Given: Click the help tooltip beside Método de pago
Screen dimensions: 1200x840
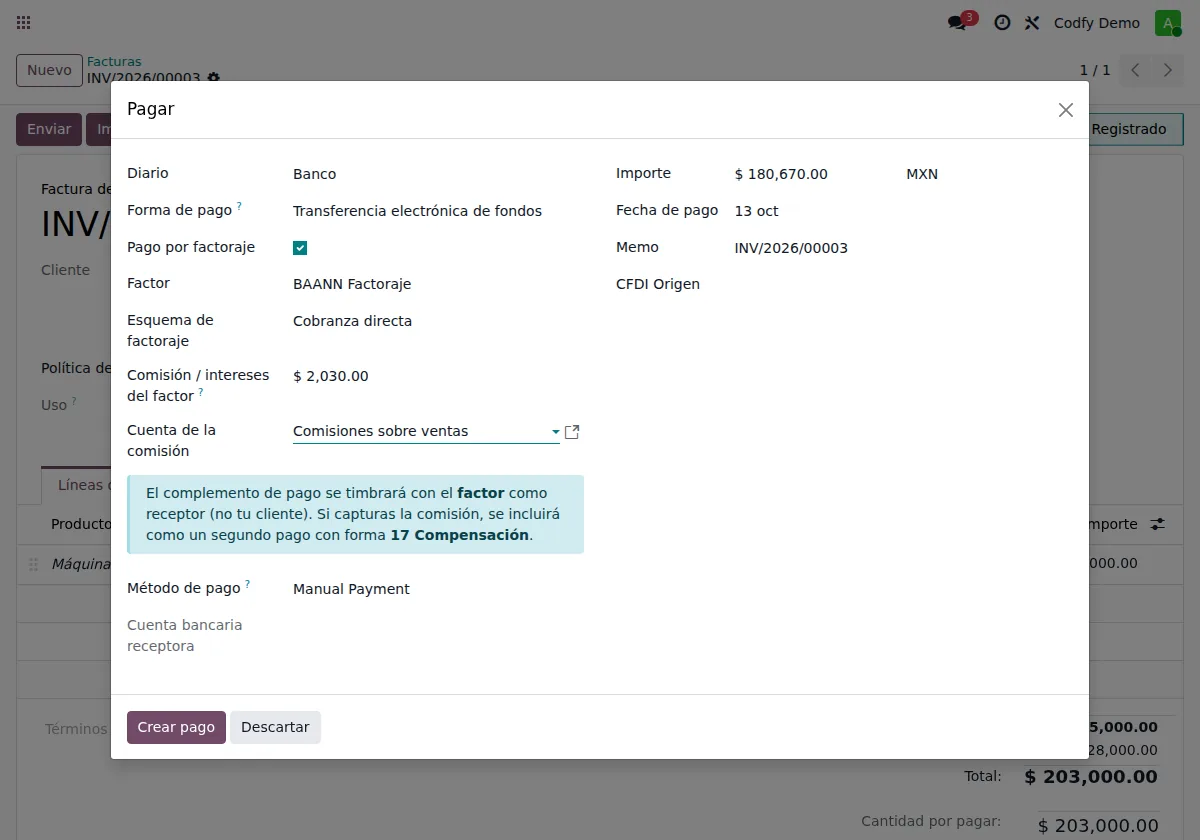Looking at the screenshot, I should (247, 584).
